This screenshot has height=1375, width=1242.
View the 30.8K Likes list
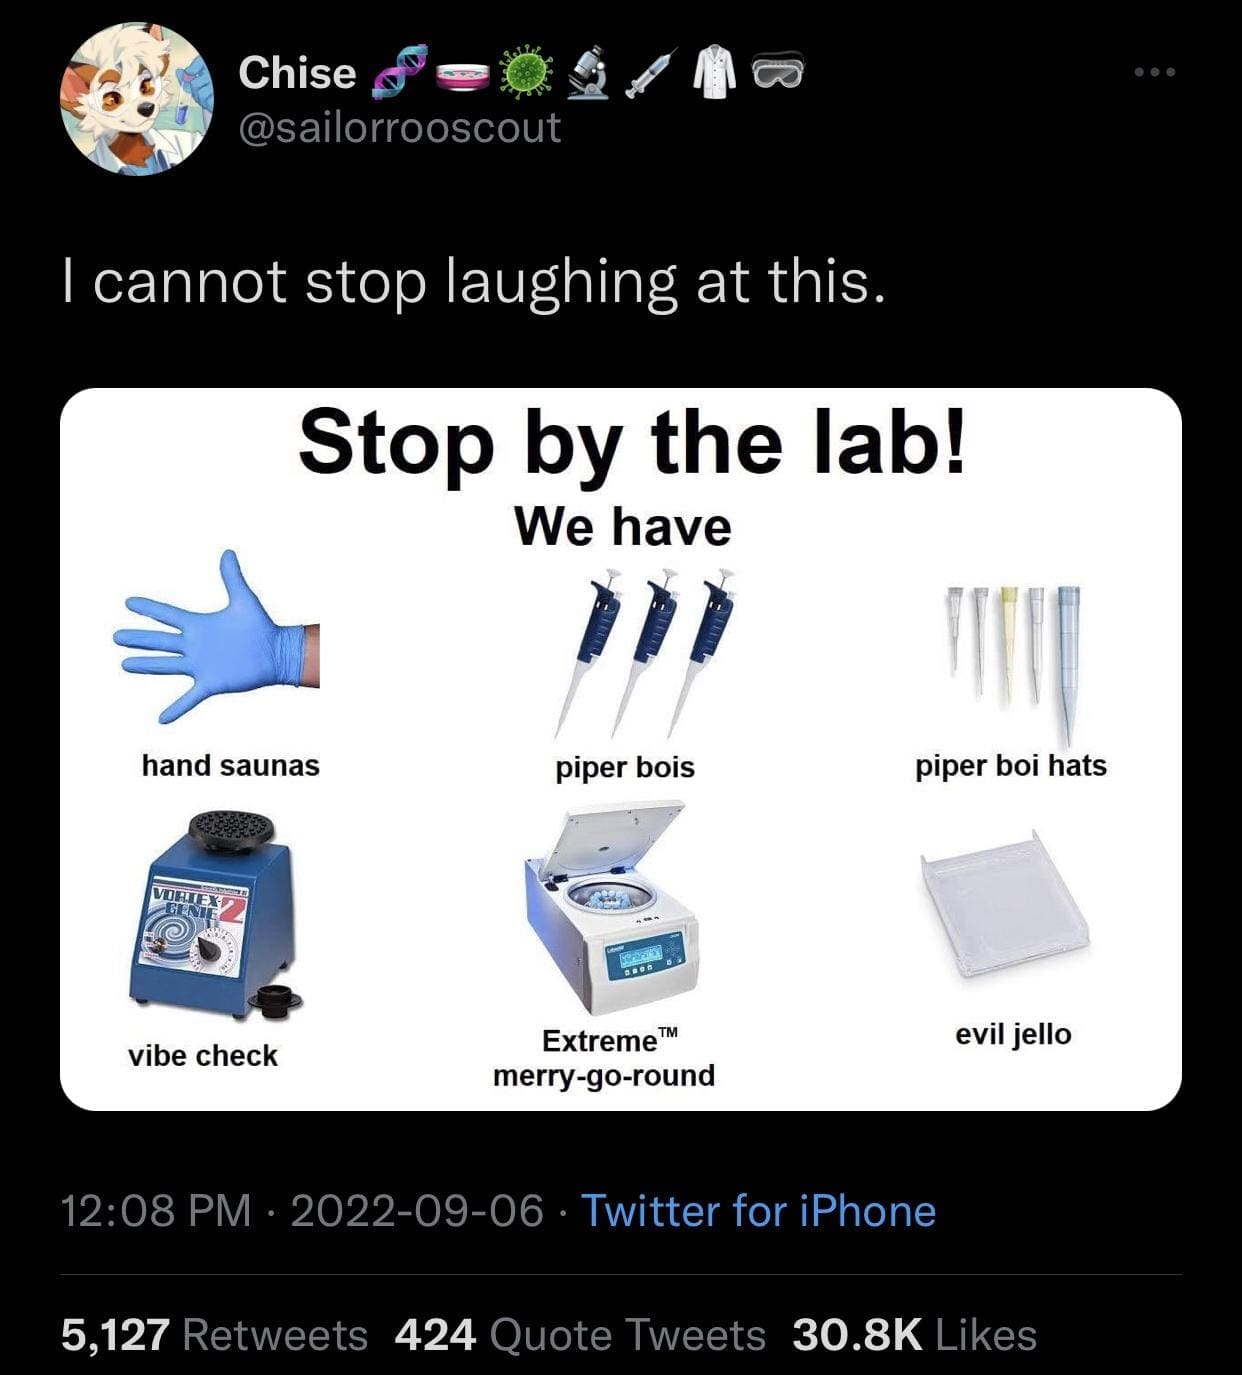coord(914,1335)
